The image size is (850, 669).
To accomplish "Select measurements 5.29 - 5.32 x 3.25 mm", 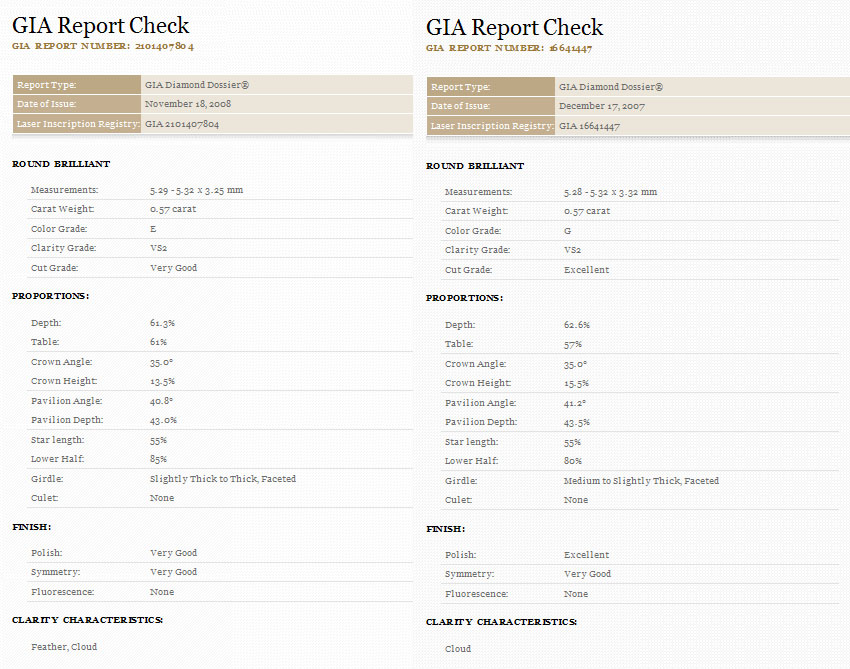I will pyautogui.click(x=196, y=190).
